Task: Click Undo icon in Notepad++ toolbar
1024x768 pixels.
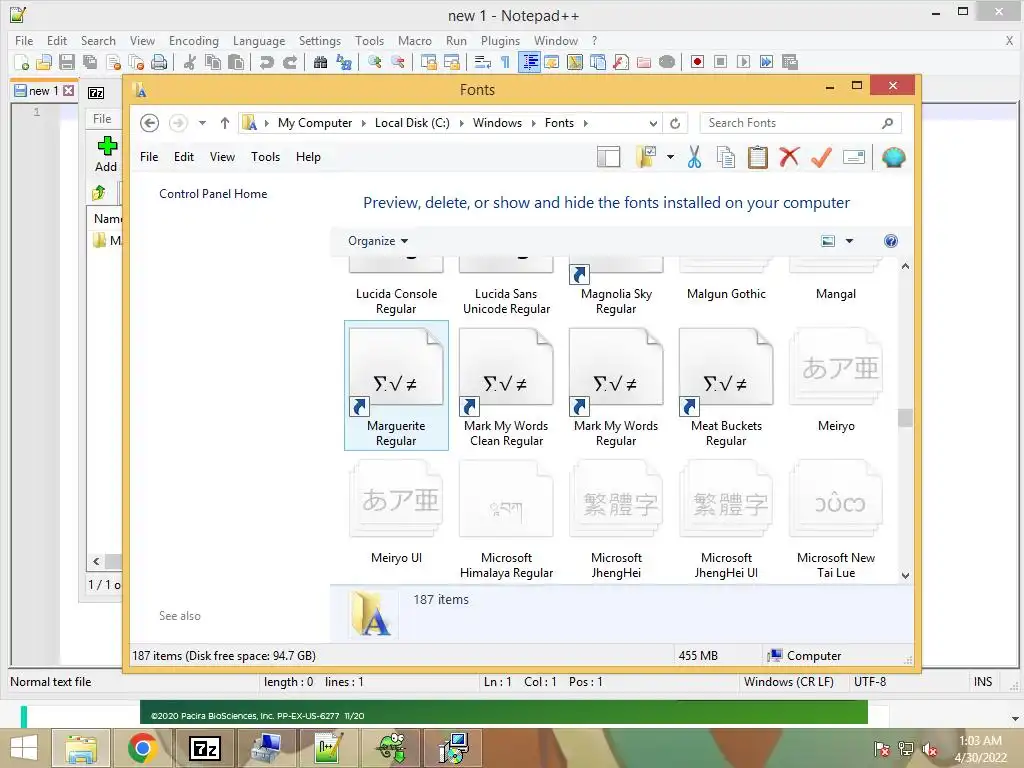Action: click(x=266, y=62)
